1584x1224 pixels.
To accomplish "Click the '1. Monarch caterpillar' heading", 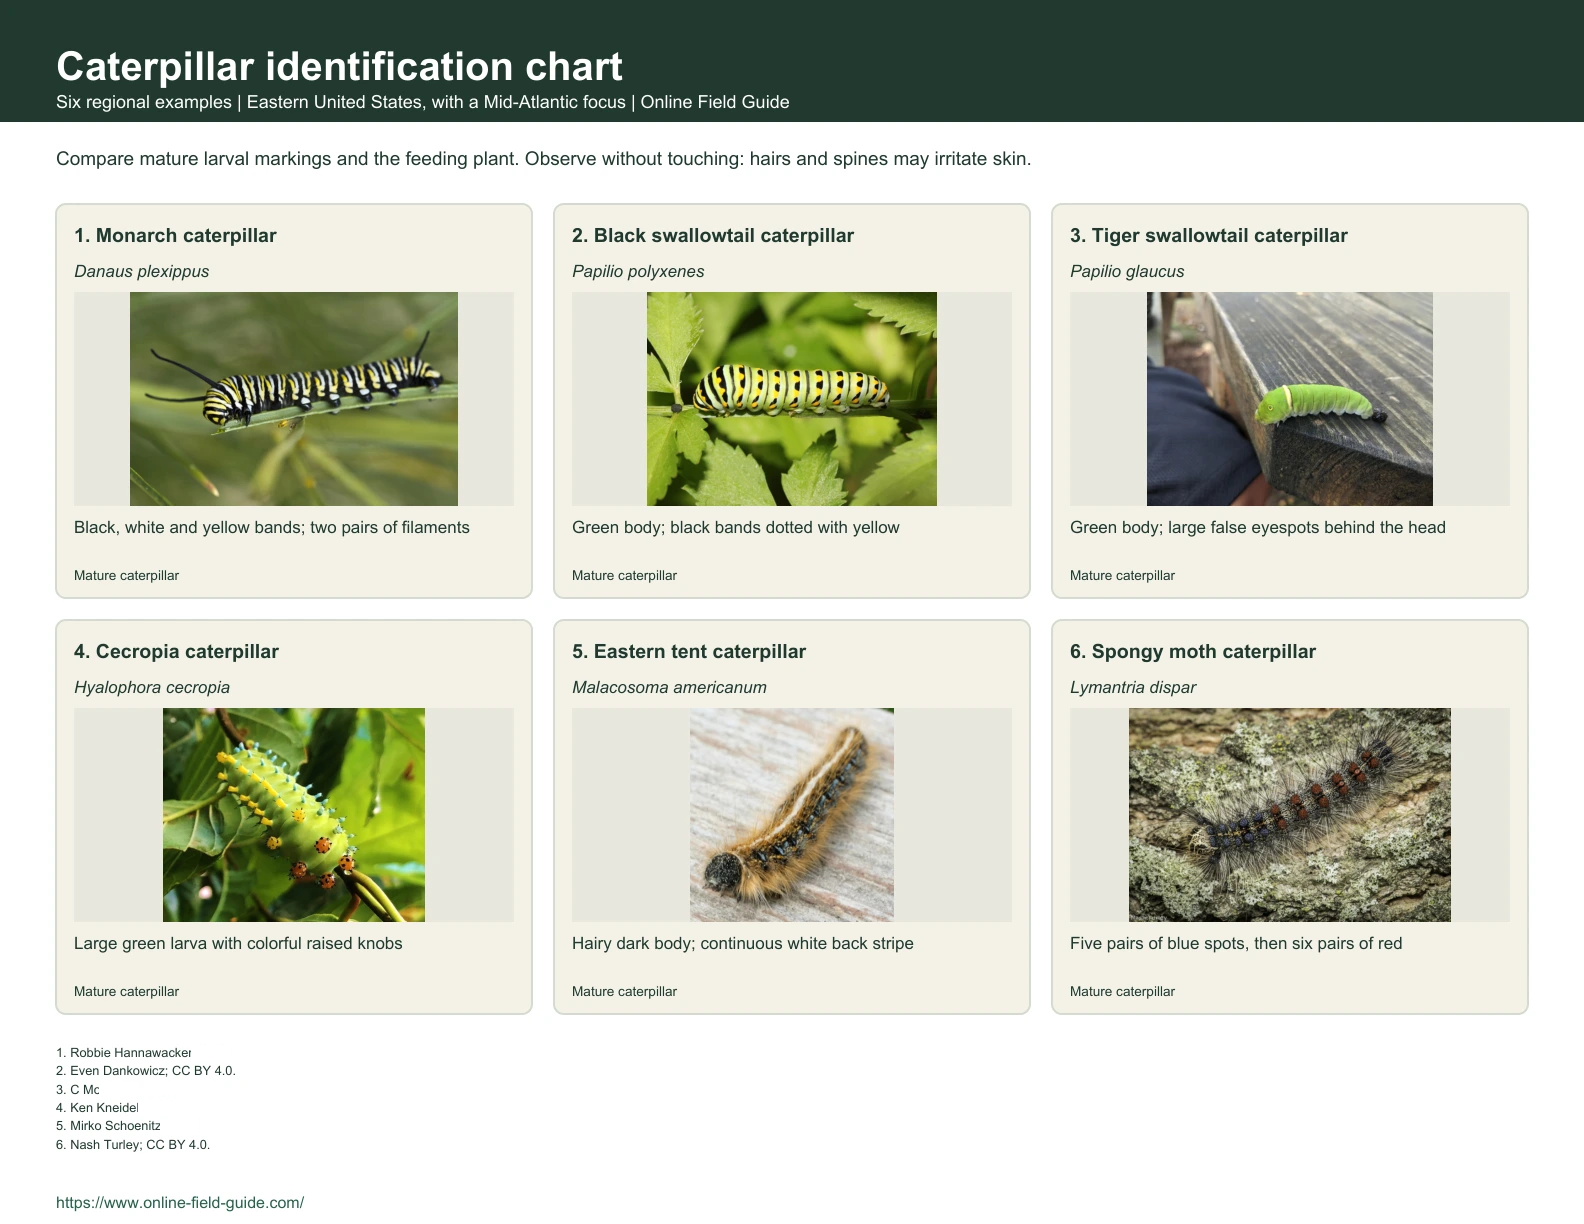I will [x=175, y=235].
